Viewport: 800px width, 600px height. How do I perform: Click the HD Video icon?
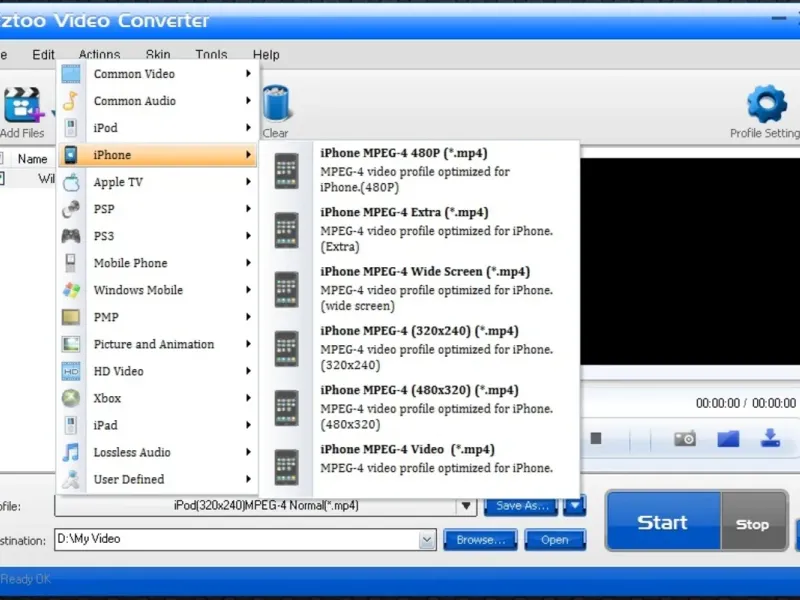pos(71,371)
